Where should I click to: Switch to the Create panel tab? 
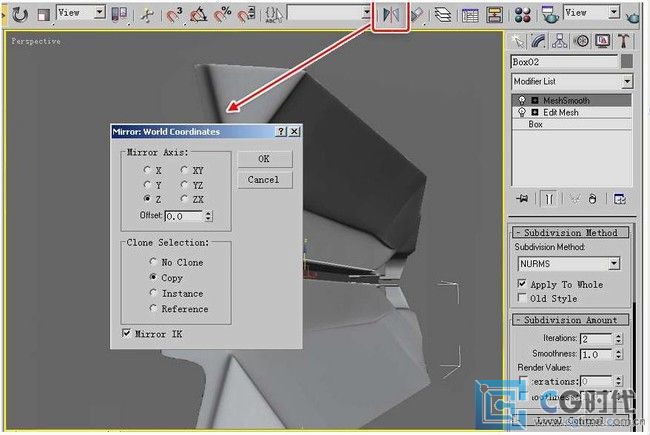point(518,41)
